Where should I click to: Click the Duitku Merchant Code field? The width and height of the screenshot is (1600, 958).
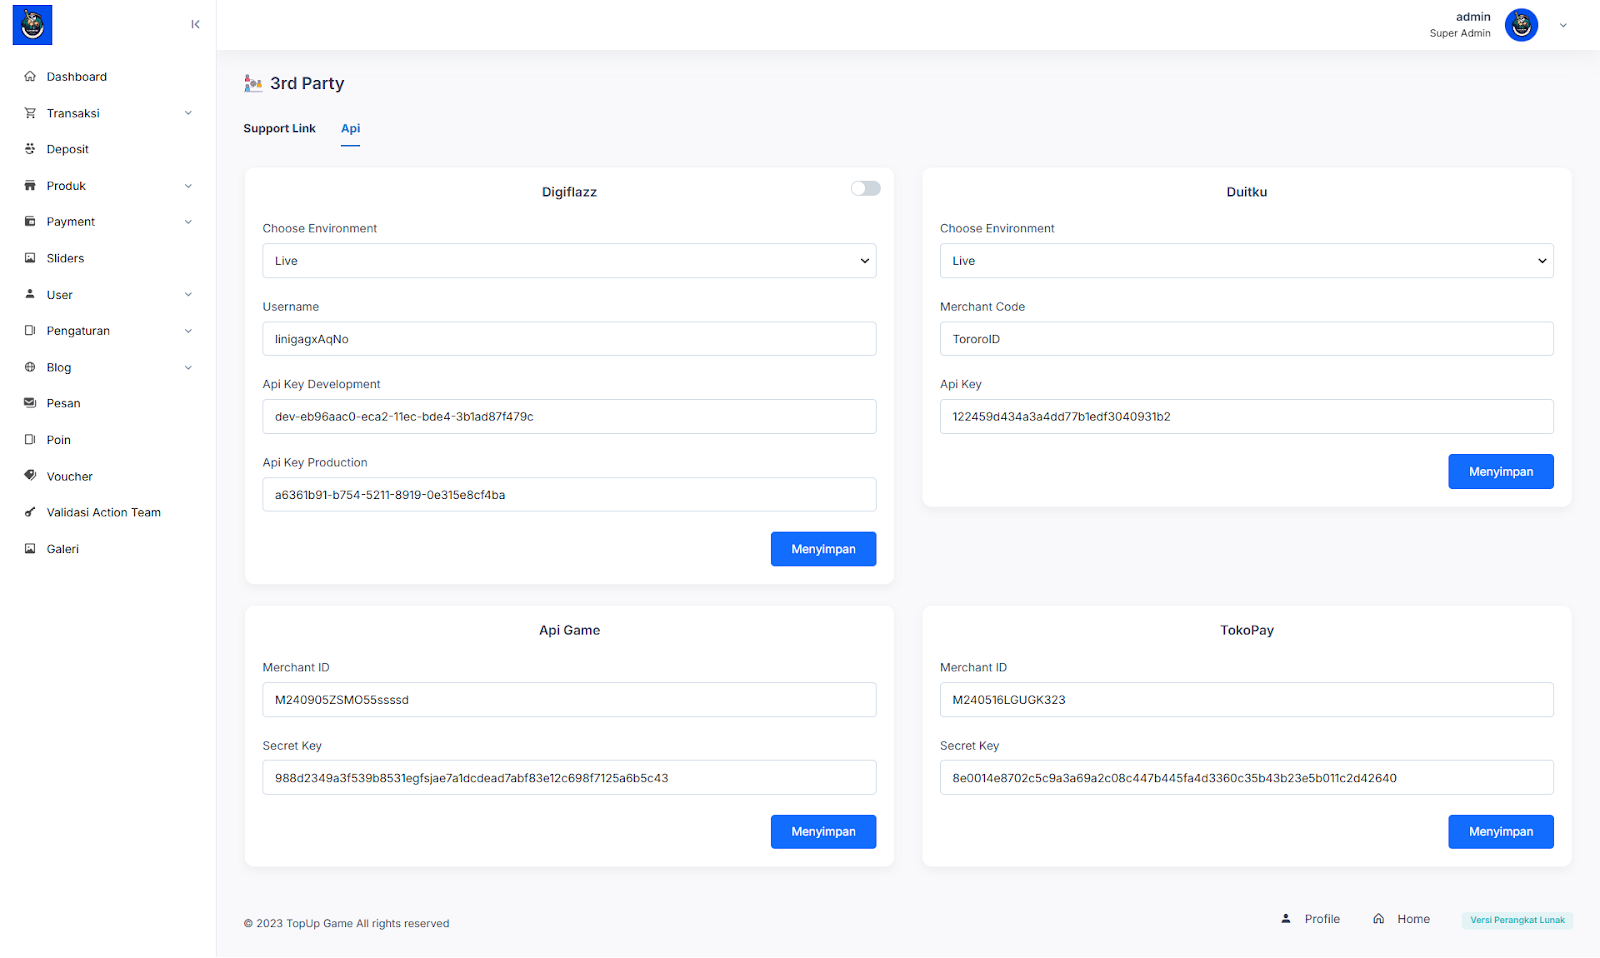pos(1246,339)
